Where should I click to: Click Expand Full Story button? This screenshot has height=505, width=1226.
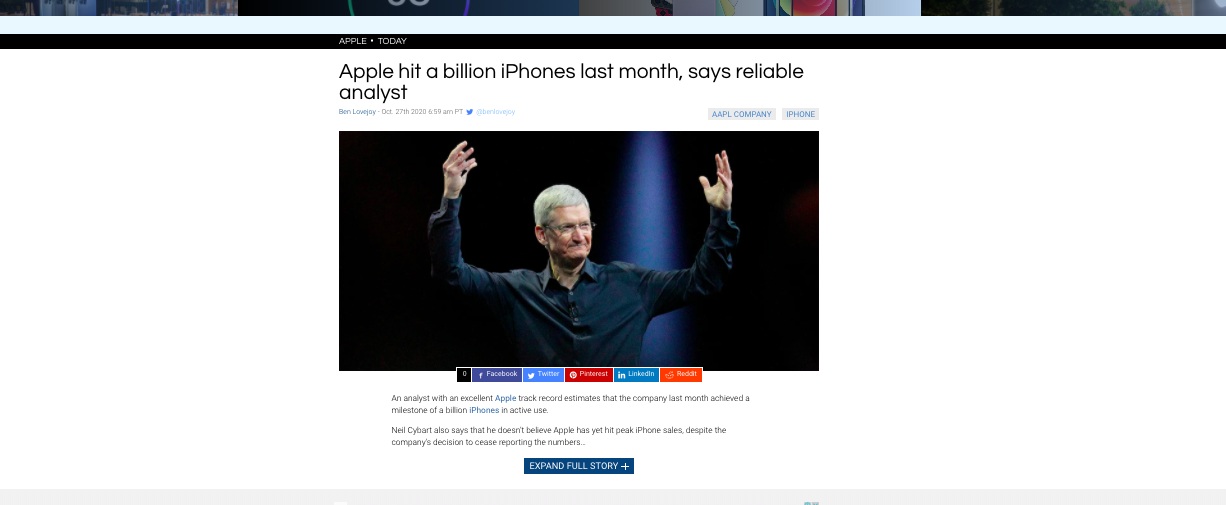pyautogui.click(x=579, y=466)
